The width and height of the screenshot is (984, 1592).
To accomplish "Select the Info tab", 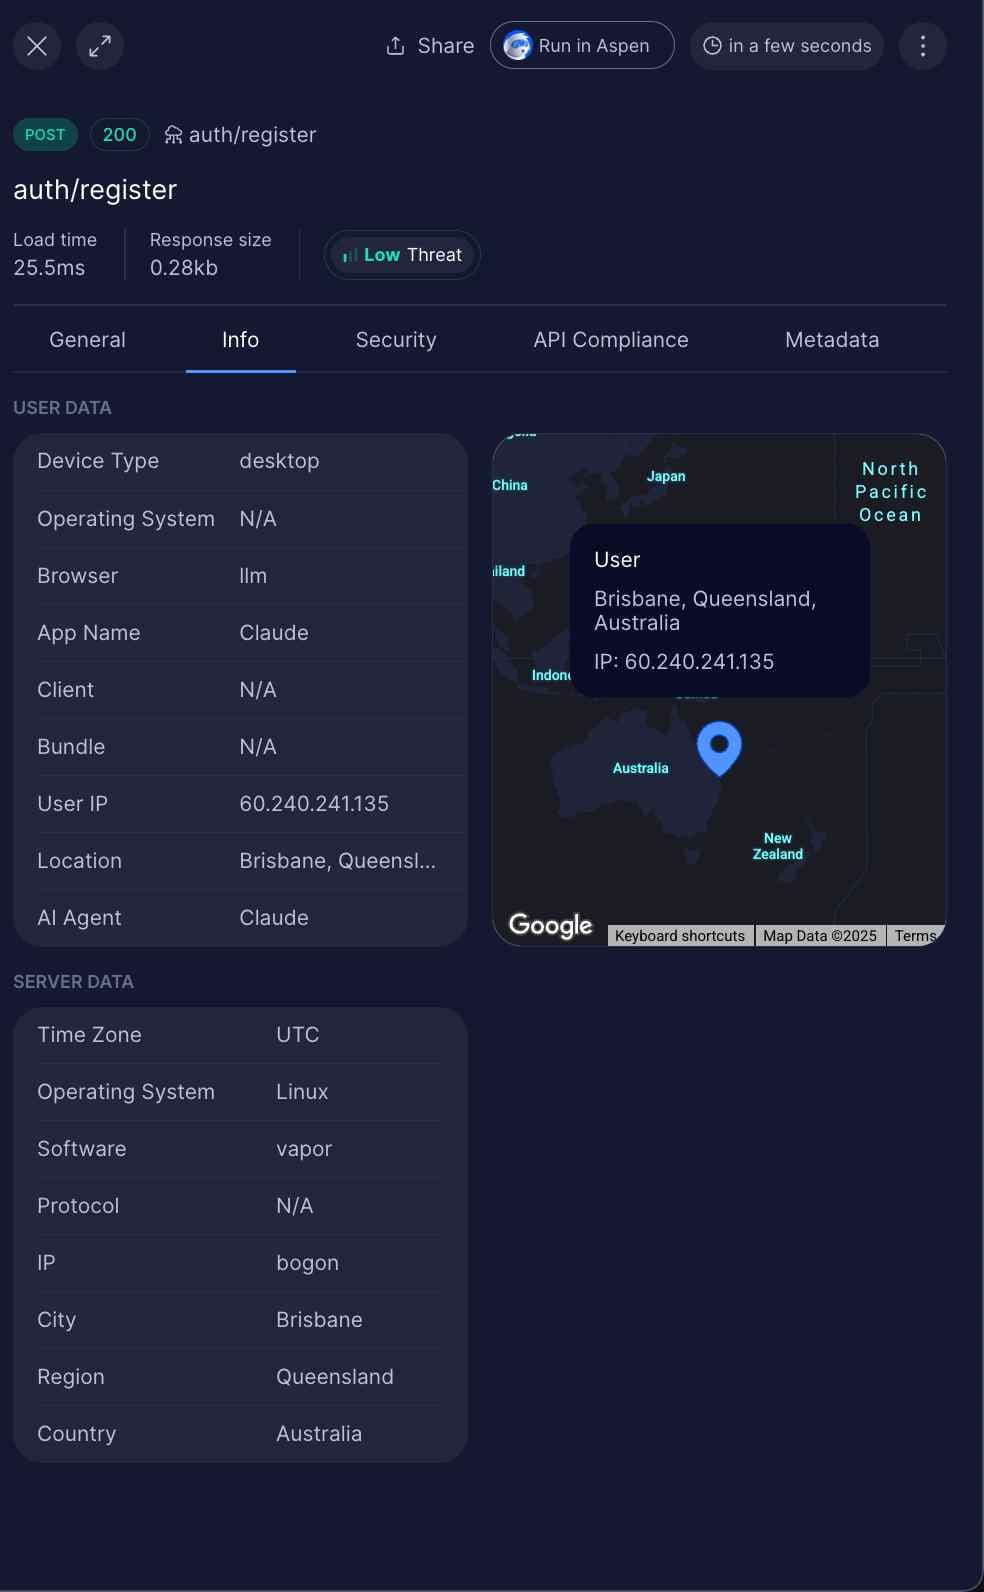I will coord(241,340).
